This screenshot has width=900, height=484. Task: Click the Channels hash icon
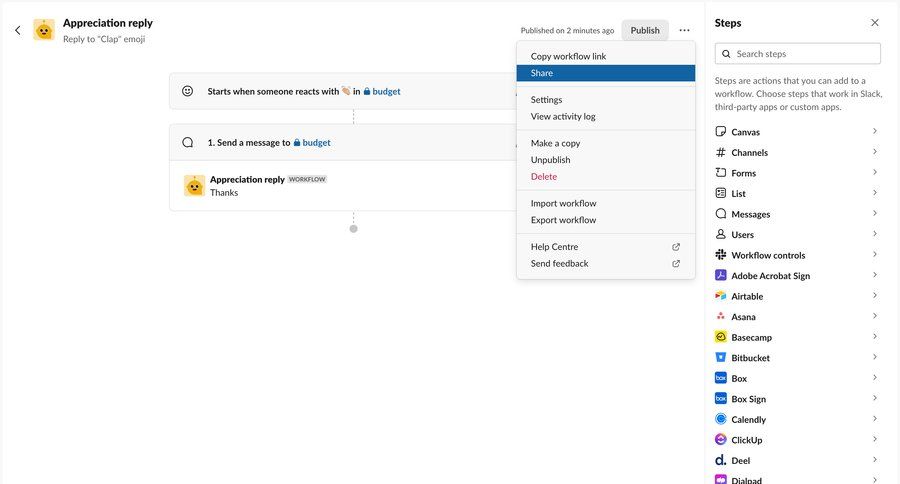click(721, 152)
